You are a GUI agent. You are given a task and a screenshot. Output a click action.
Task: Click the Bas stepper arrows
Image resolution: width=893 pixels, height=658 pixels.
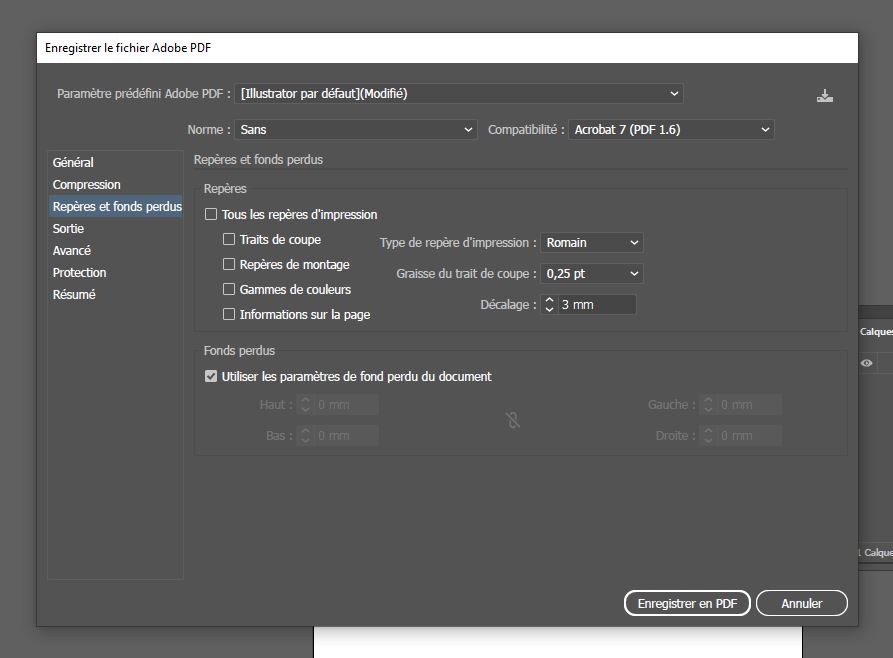(305, 435)
